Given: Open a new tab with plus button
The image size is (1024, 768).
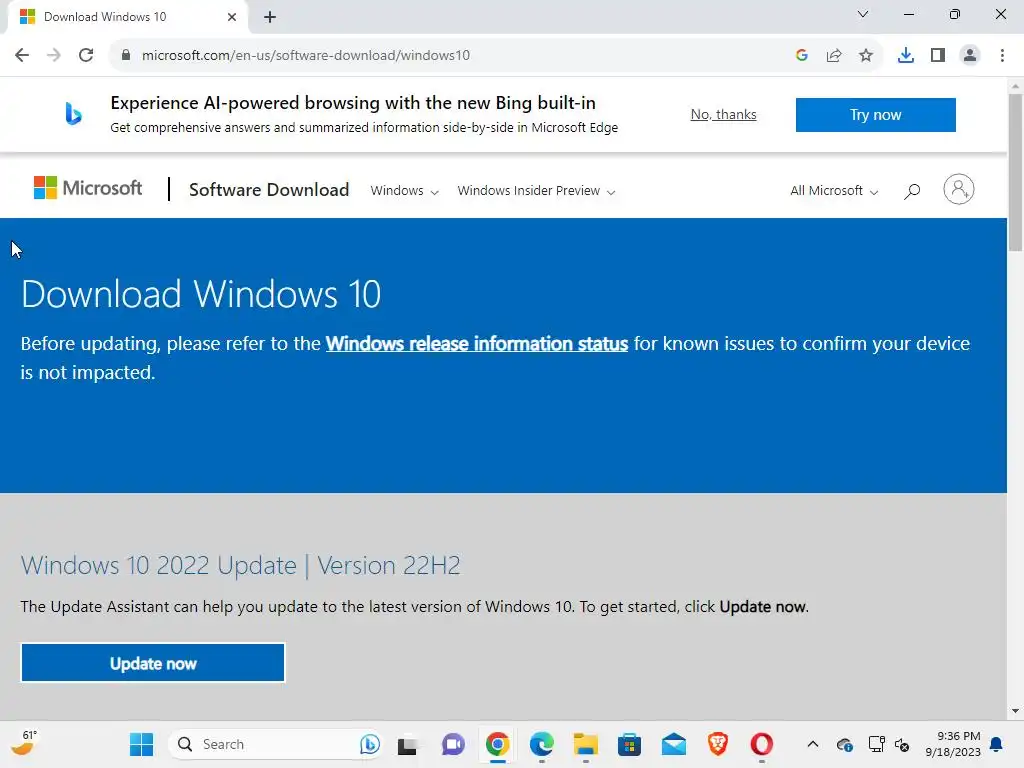Looking at the screenshot, I should pos(270,17).
